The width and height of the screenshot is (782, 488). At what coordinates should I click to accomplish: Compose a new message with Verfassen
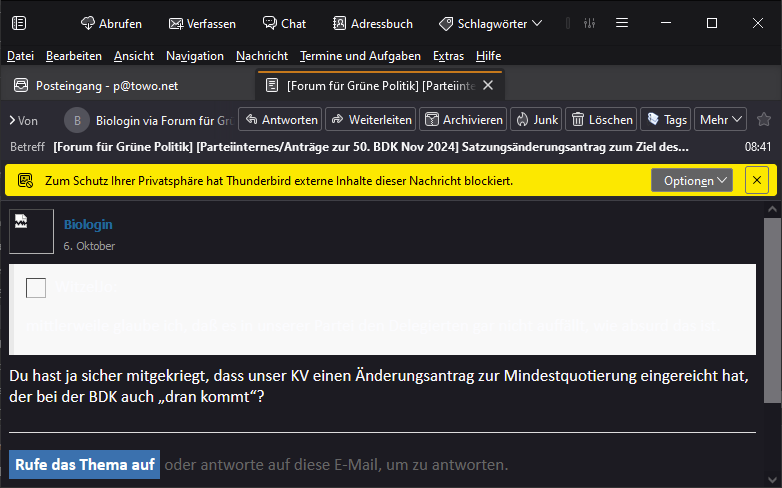point(202,23)
